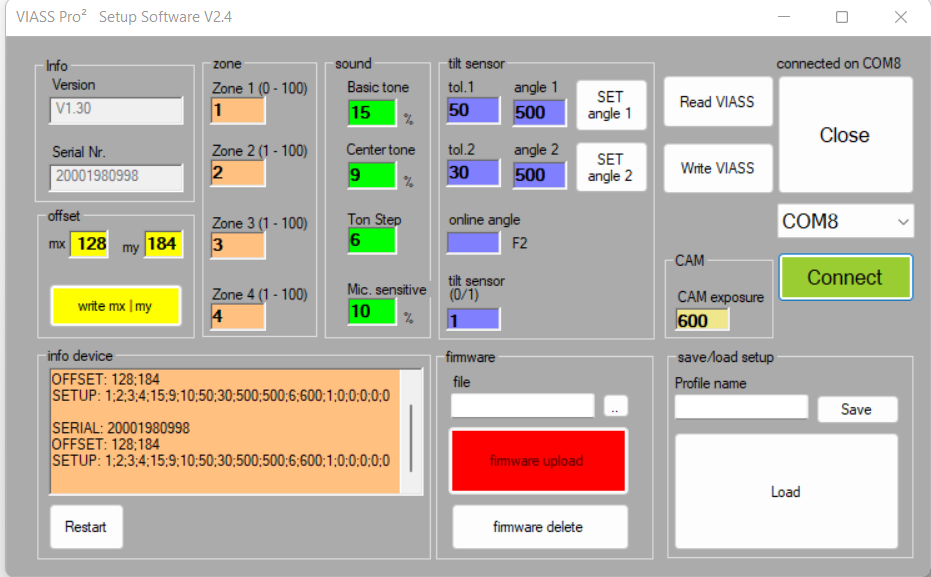Click the yellow write mx | my button
Screen dimensions: 931x577
(x=116, y=306)
